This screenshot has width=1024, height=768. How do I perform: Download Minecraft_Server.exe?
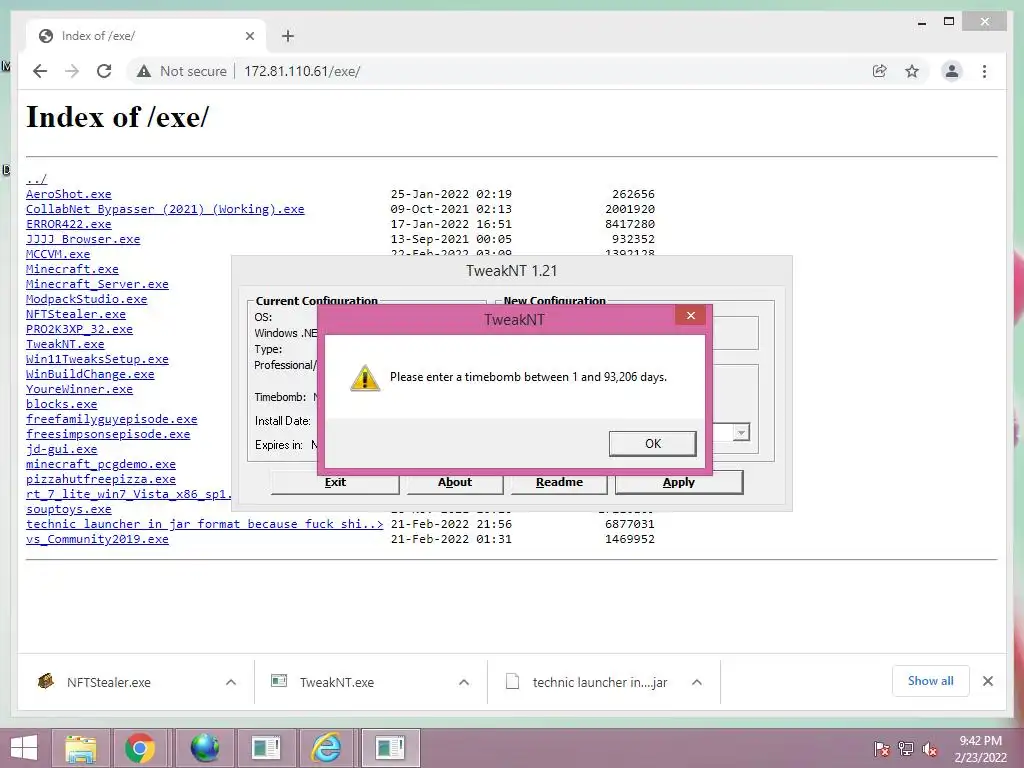coord(97,284)
